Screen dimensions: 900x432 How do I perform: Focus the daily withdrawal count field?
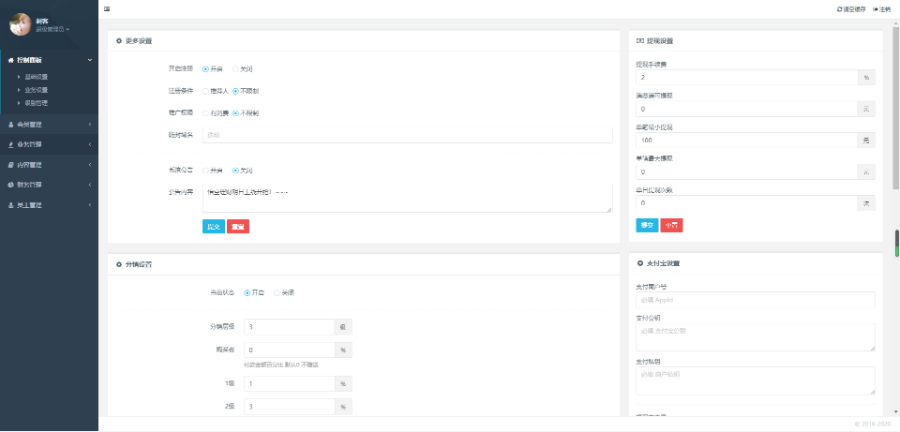747,203
